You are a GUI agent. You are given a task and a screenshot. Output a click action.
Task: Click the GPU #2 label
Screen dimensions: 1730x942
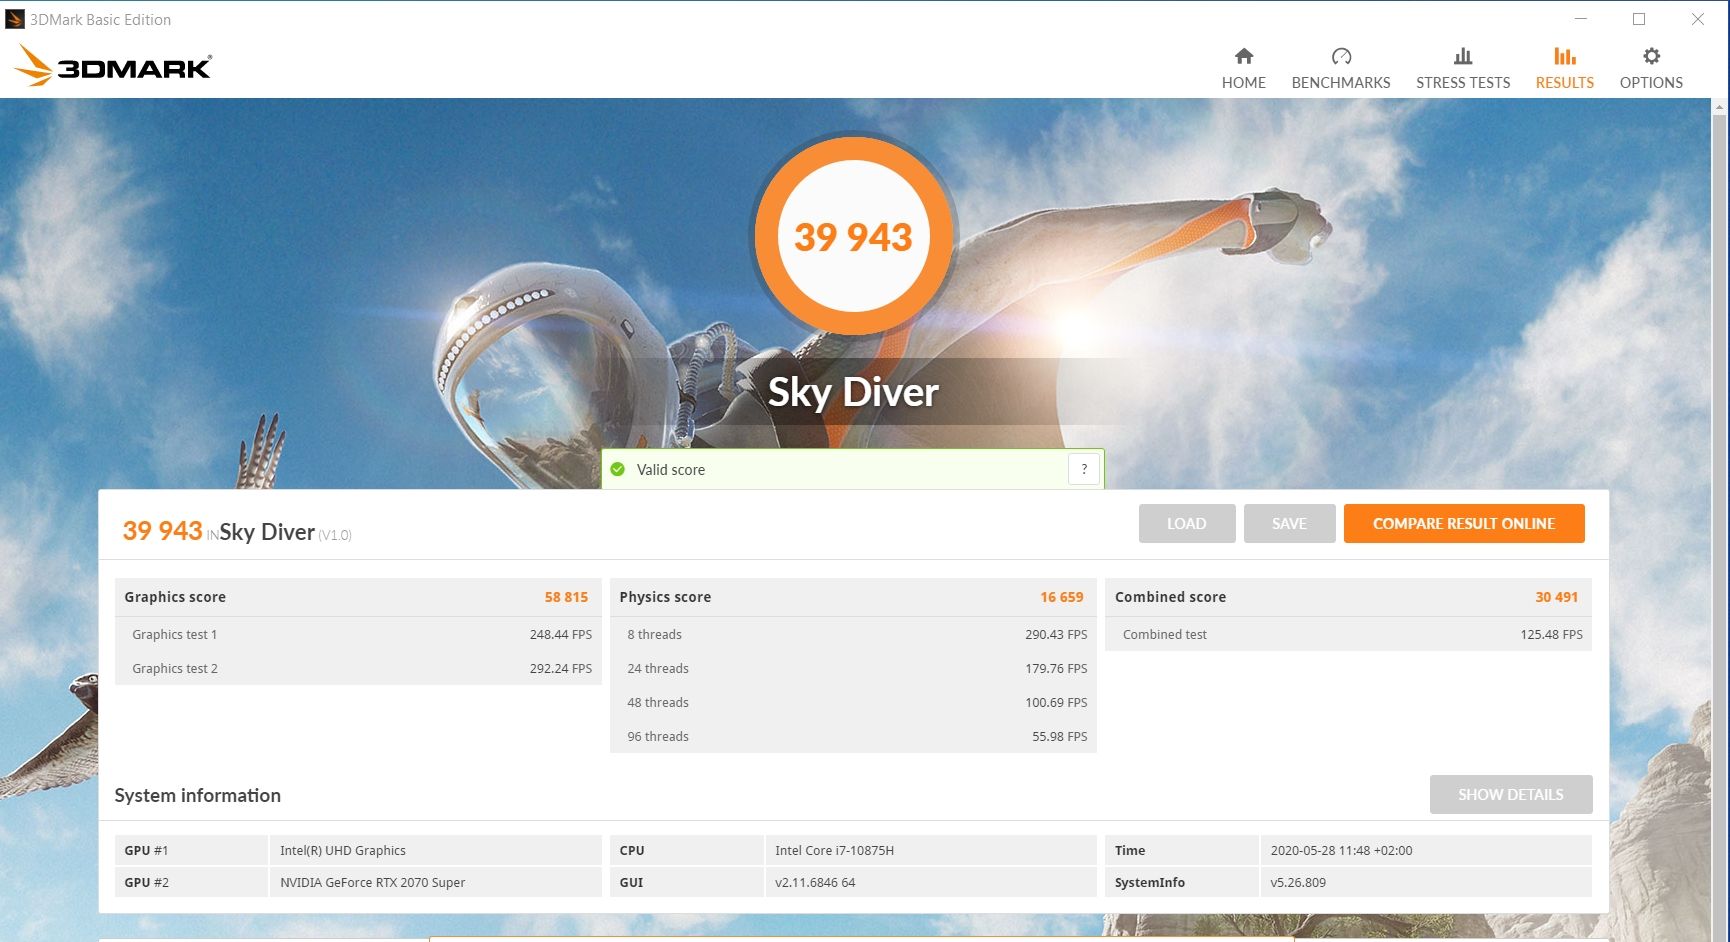point(147,883)
